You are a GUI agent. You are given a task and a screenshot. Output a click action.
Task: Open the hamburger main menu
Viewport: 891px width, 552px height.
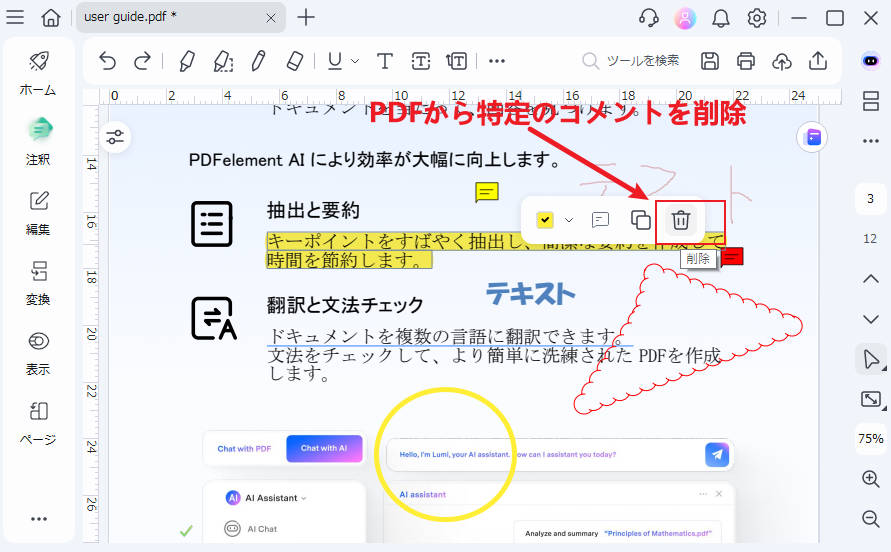15,18
